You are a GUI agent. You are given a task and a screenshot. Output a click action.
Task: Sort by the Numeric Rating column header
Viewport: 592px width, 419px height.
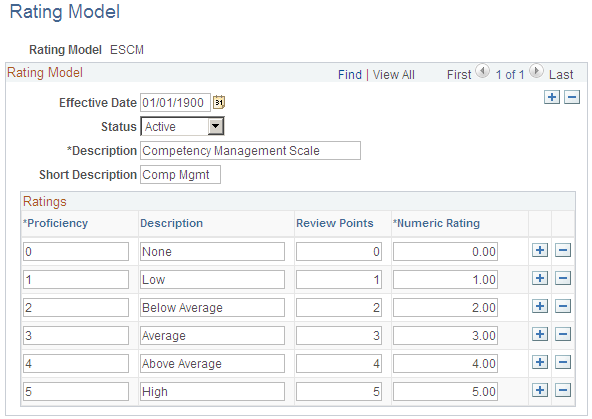[x=436, y=223]
